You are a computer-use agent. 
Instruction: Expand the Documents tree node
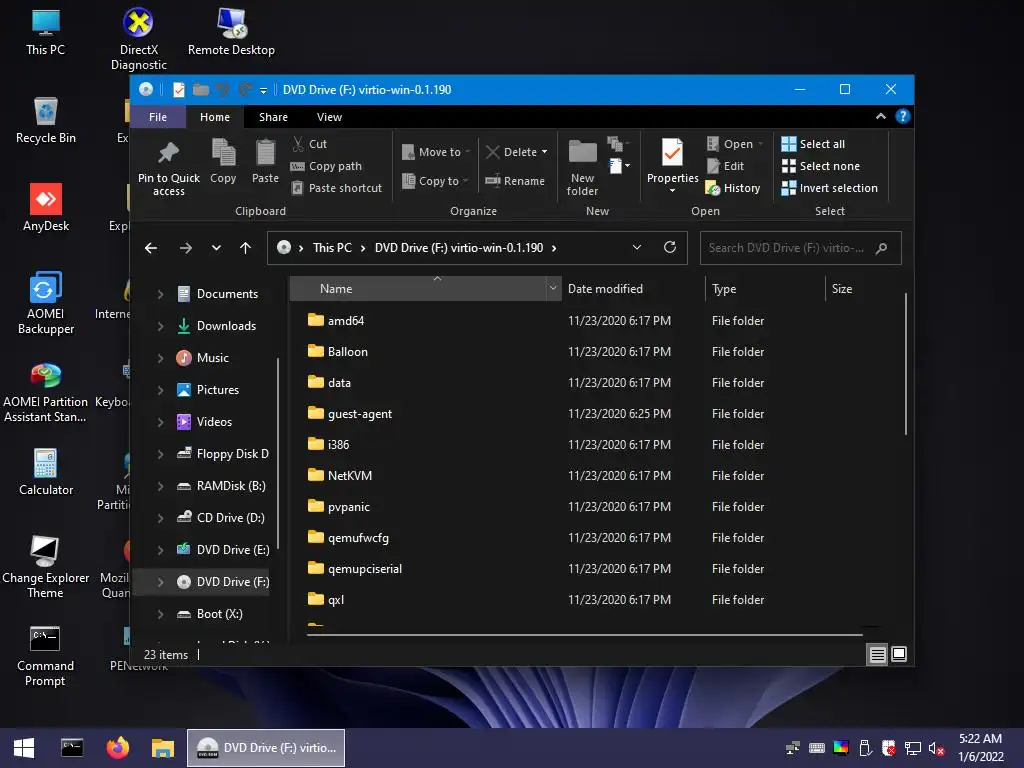[x=161, y=294]
